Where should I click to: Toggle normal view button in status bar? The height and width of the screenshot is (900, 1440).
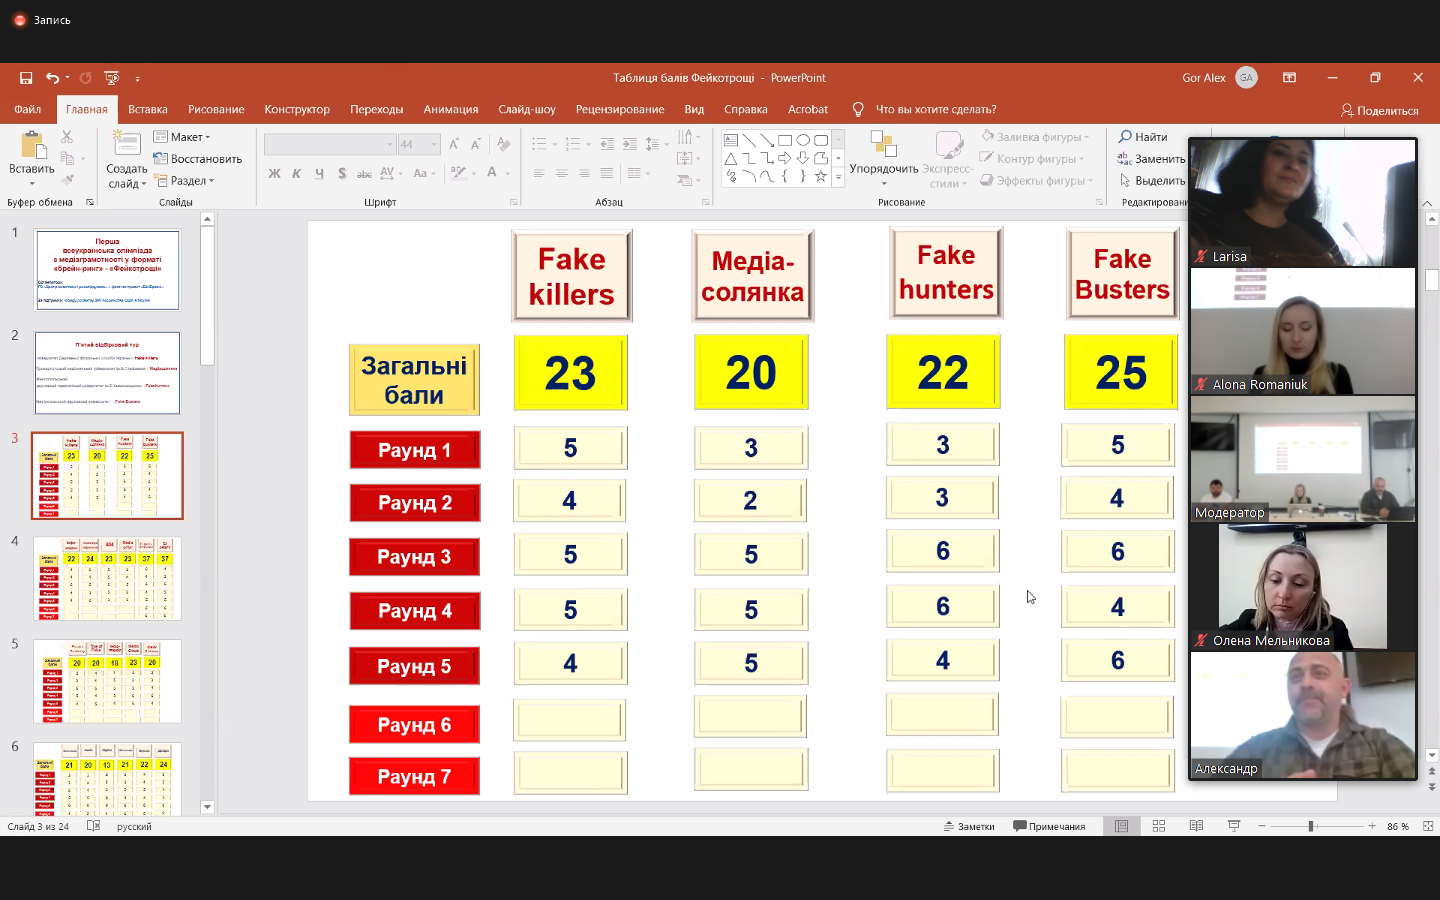click(x=1122, y=826)
